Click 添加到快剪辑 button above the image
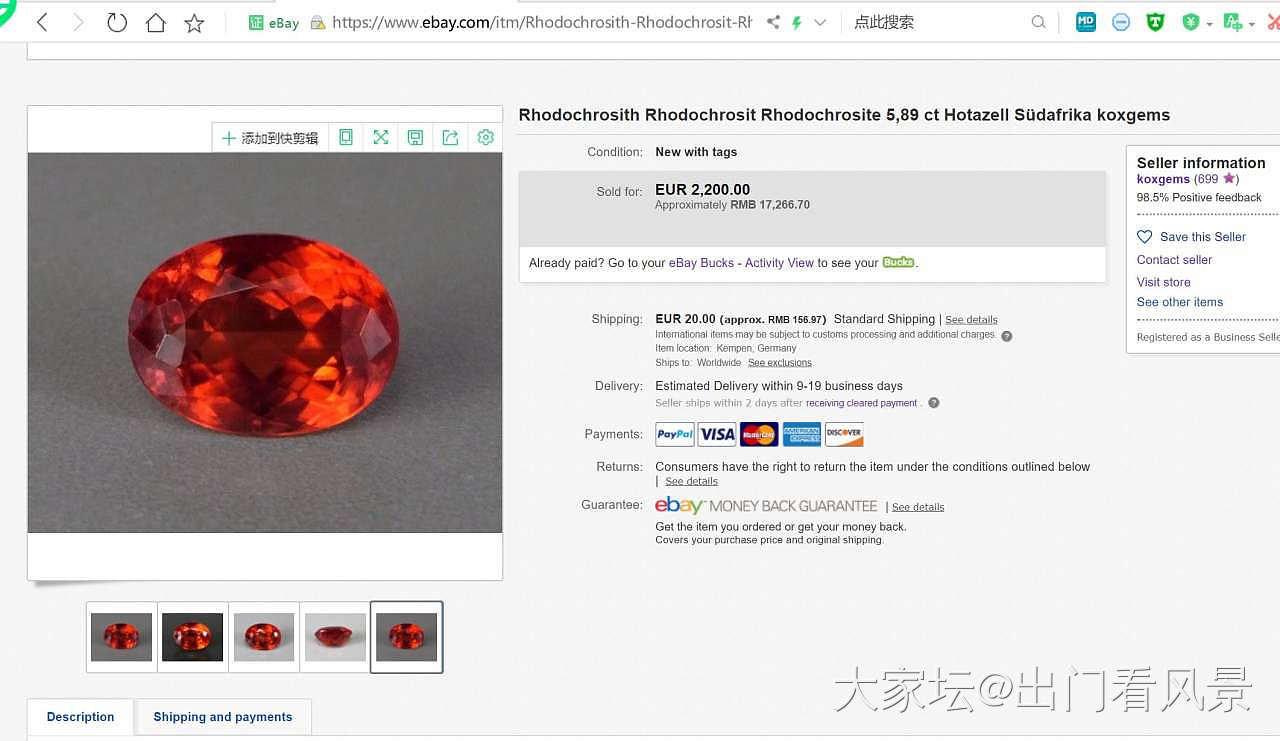This screenshot has width=1280, height=741. pos(270,138)
